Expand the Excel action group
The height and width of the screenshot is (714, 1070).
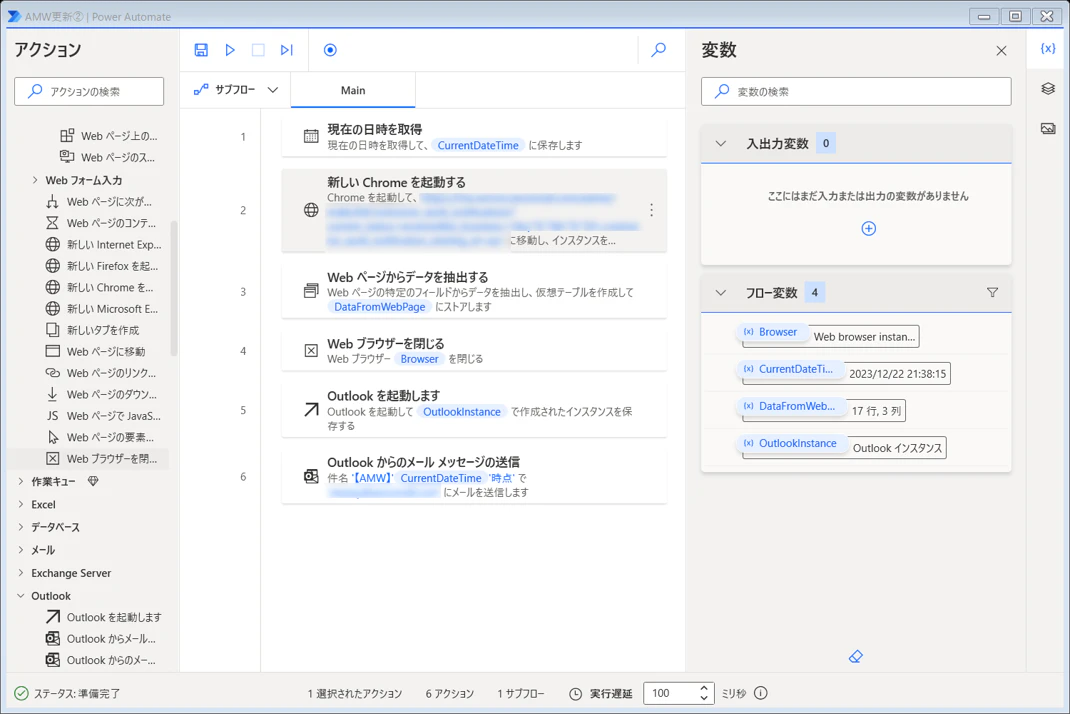click(20, 504)
